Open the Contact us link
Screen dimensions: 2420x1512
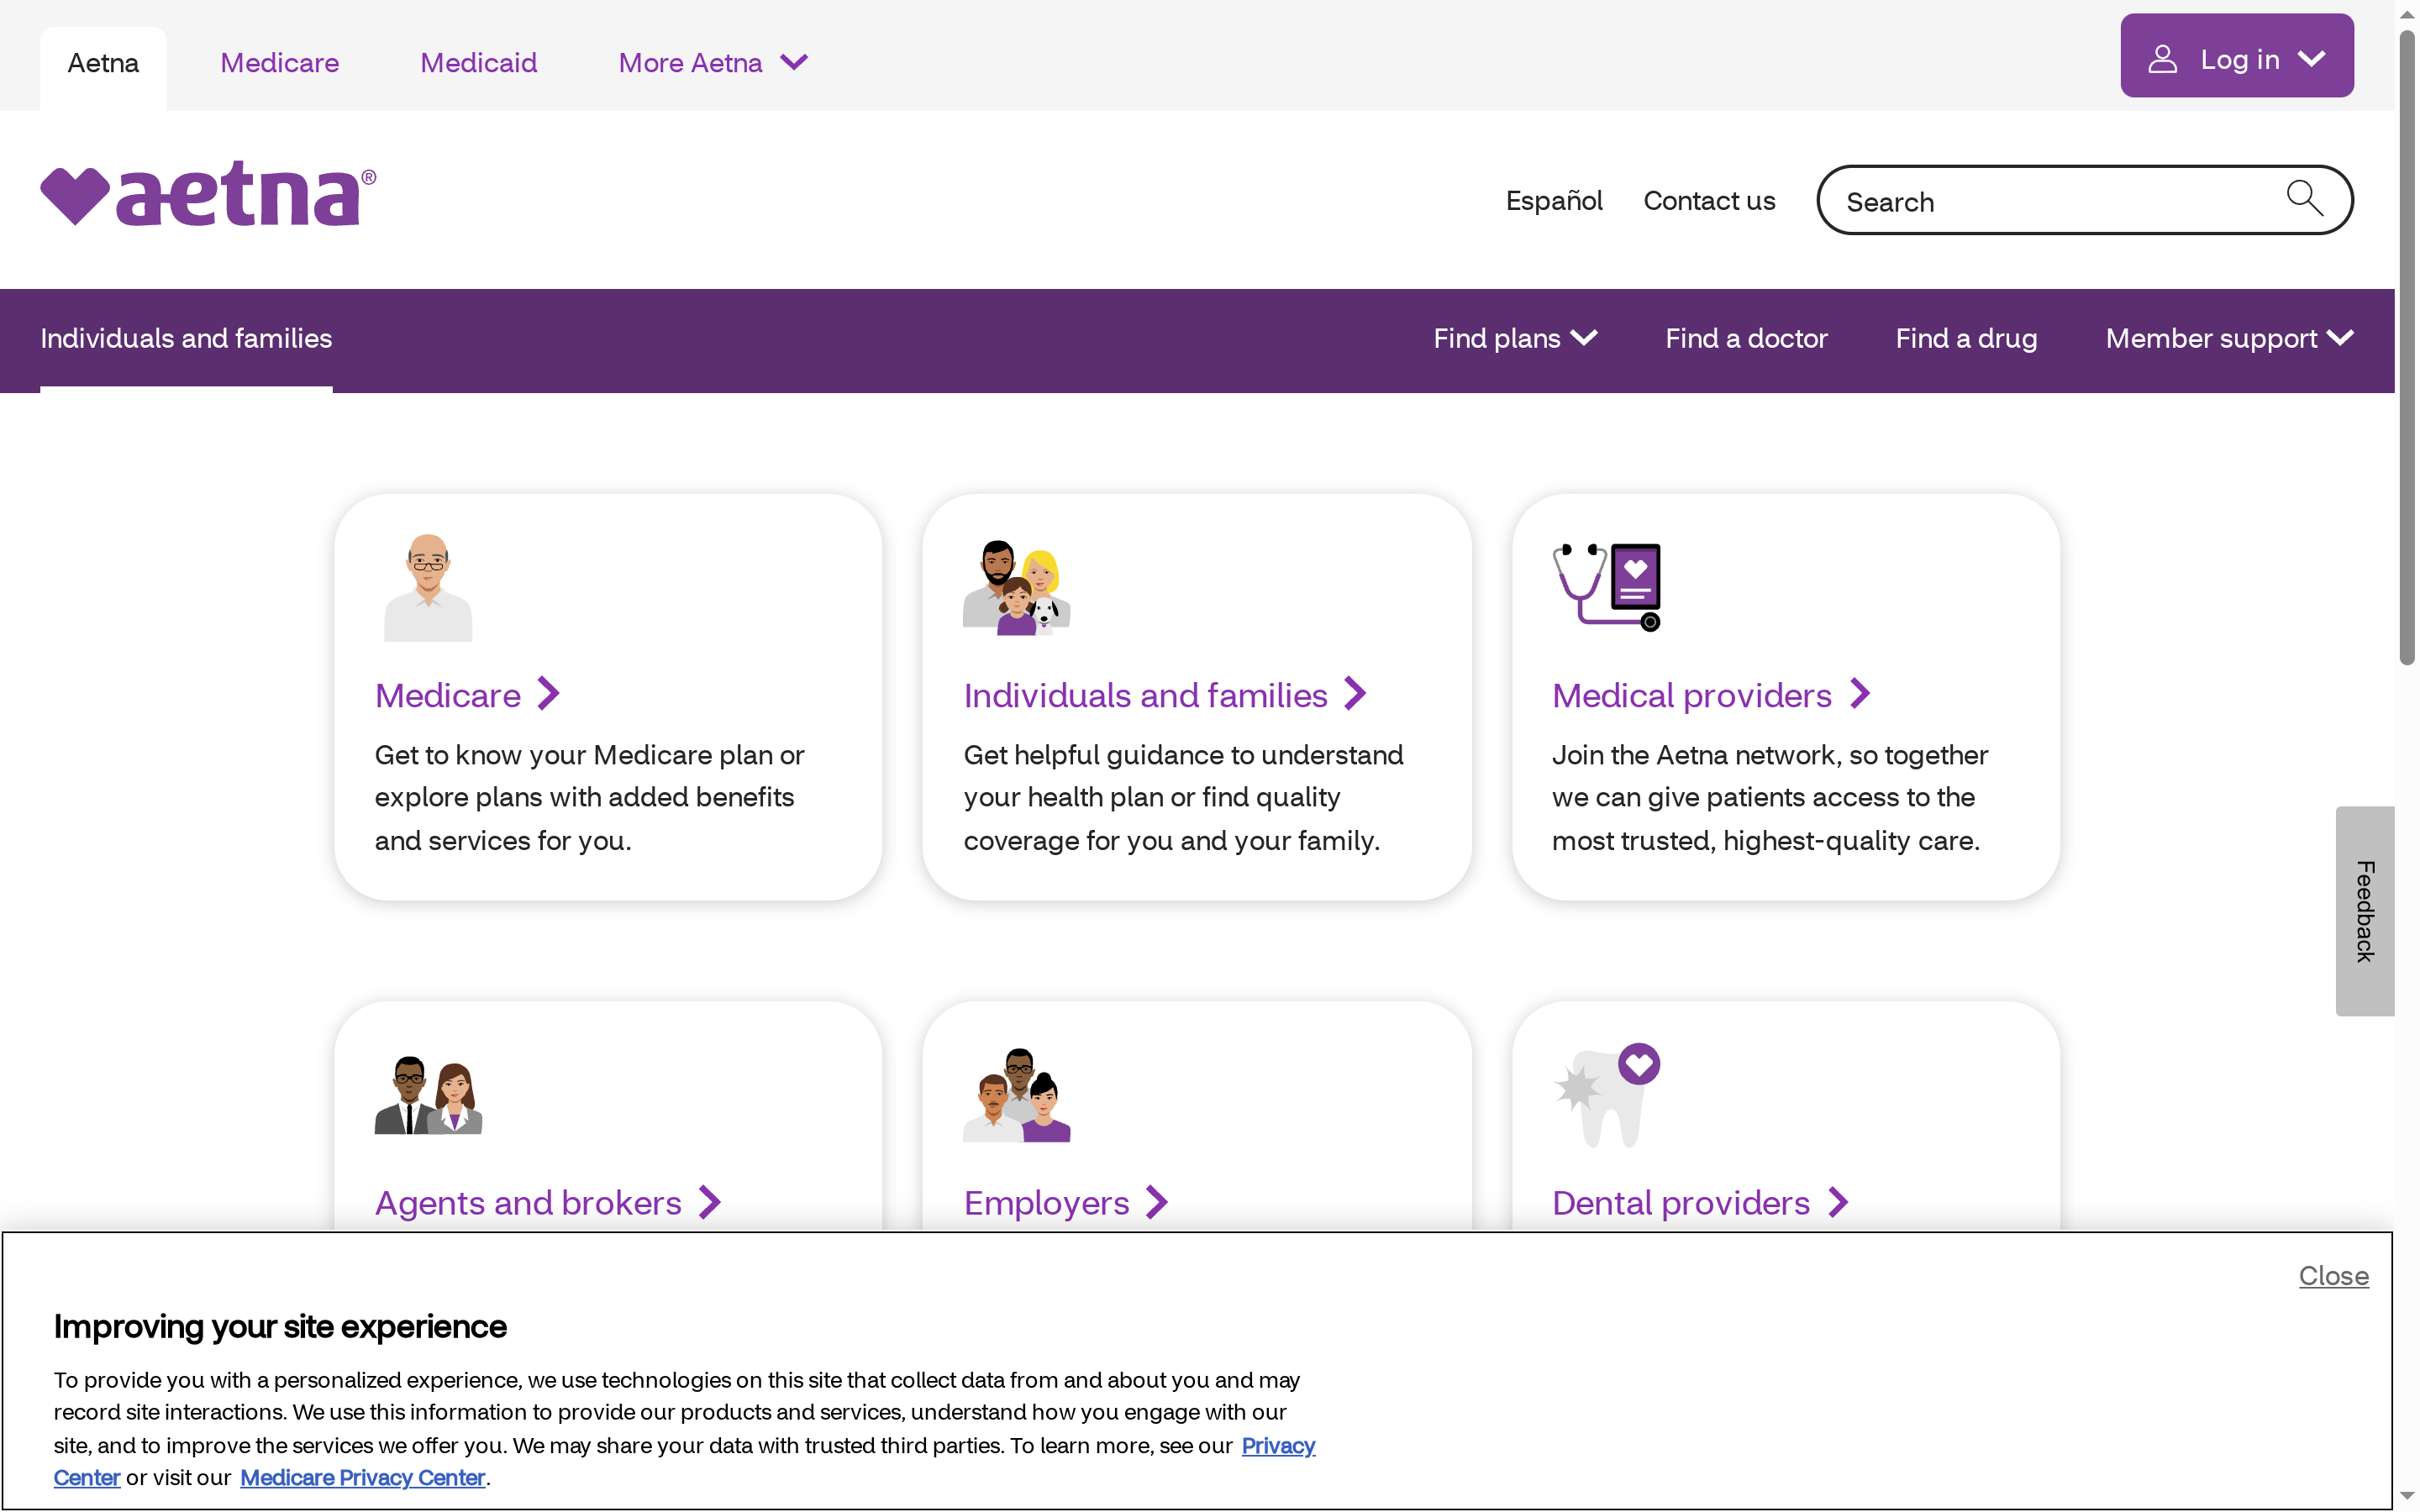pyautogui.click(x=1709, y=201)
